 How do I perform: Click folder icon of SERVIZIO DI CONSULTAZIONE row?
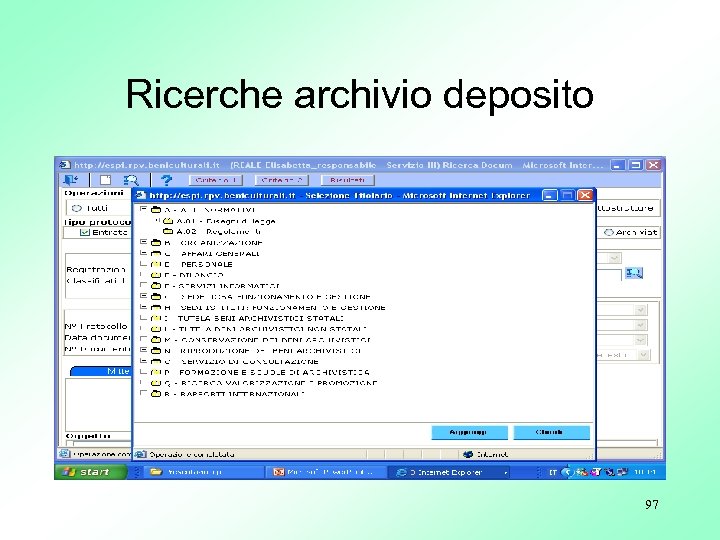click(x=156, y=361)
